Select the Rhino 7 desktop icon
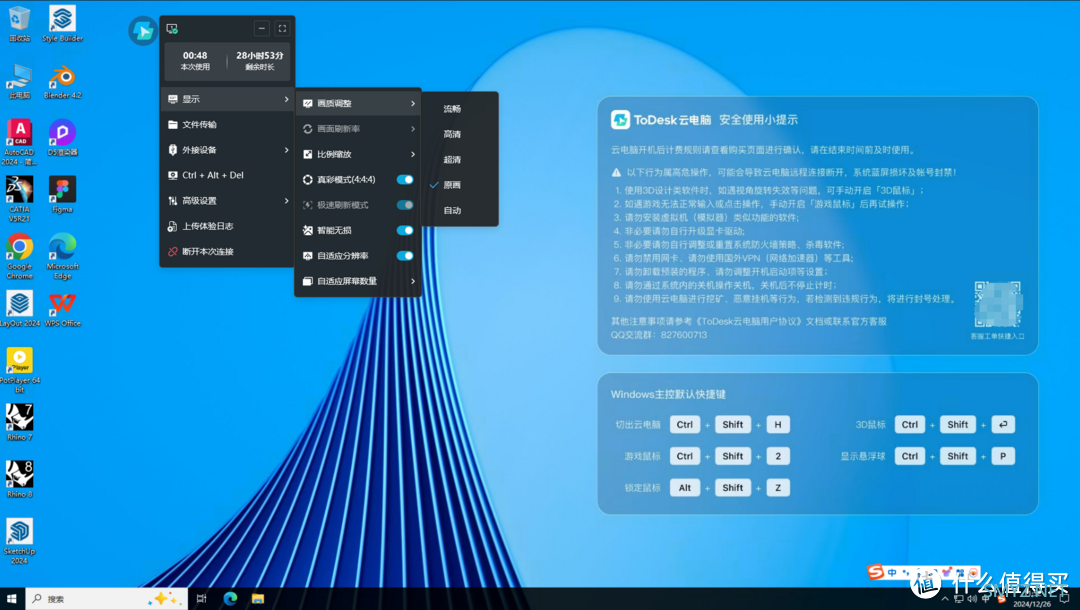The width and height of the screenshot is (1080, 610). [19, 422]
